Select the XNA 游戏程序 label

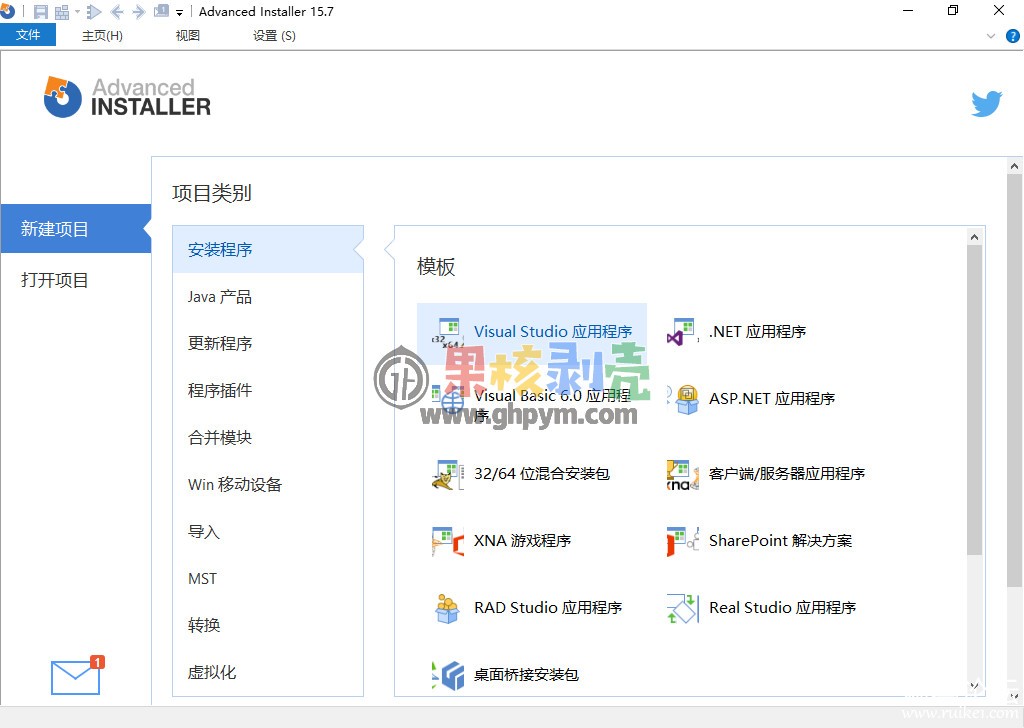(x=522, y=541)
